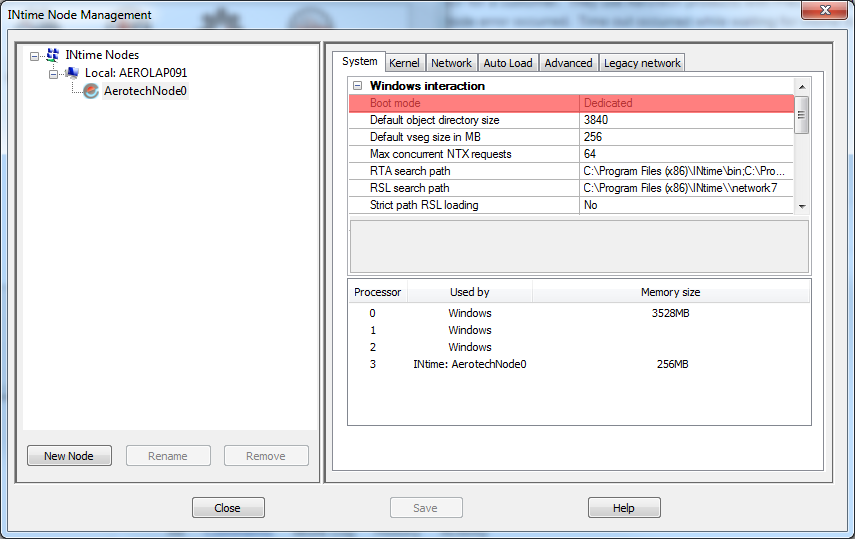Select the AerotechNode0 tree item
855x539 pixels.
[145, 91]
